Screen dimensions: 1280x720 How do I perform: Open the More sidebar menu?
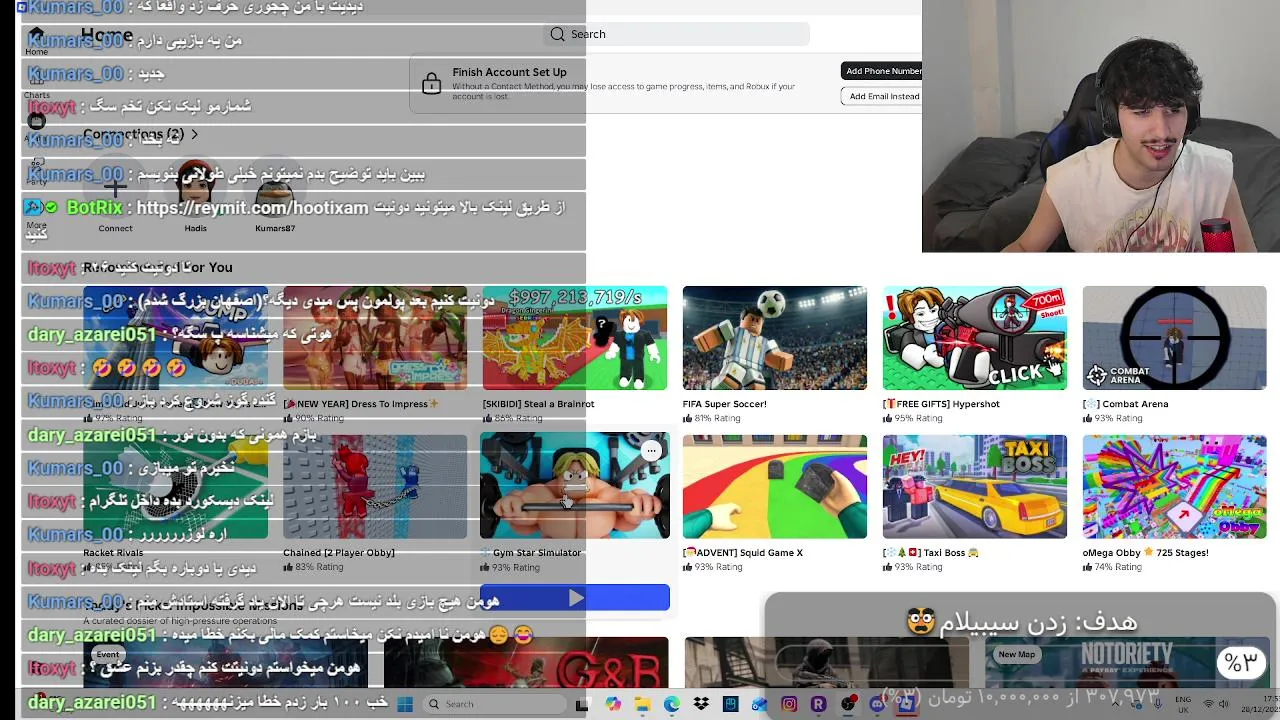pos(36,212)
